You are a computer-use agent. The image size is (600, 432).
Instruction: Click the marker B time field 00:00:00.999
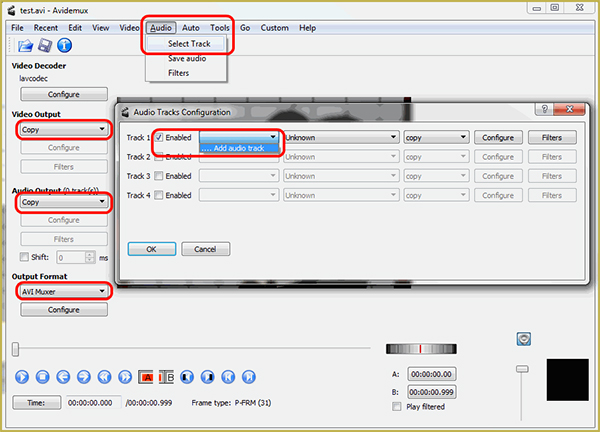(432, 392)
